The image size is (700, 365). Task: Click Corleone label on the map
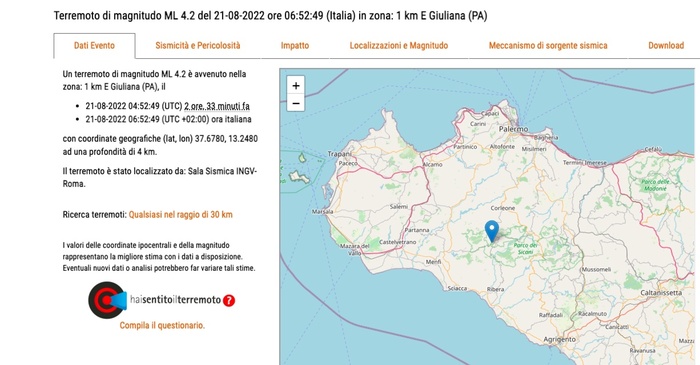pyautogui.click(x=503, y=208)
